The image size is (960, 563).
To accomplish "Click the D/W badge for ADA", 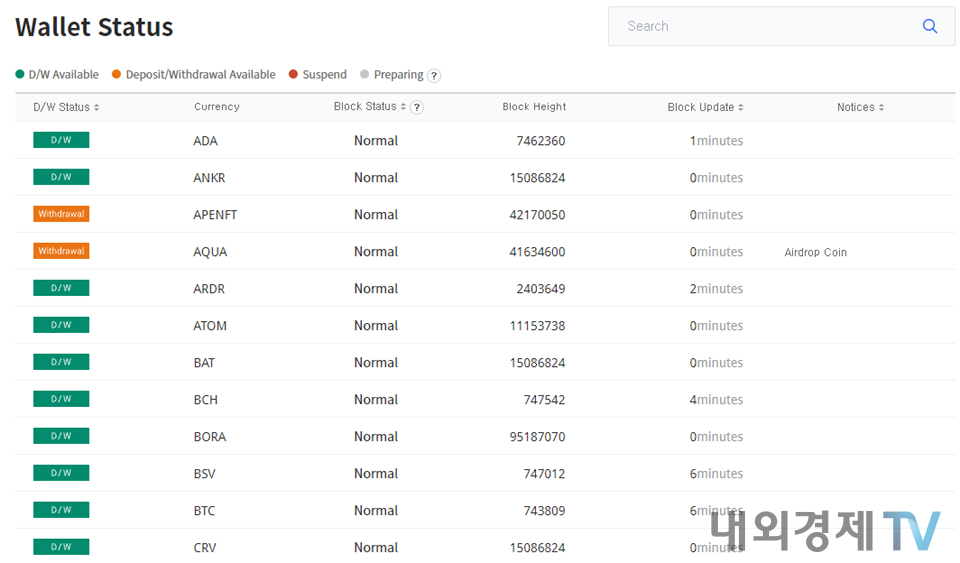I will [61, 140].
